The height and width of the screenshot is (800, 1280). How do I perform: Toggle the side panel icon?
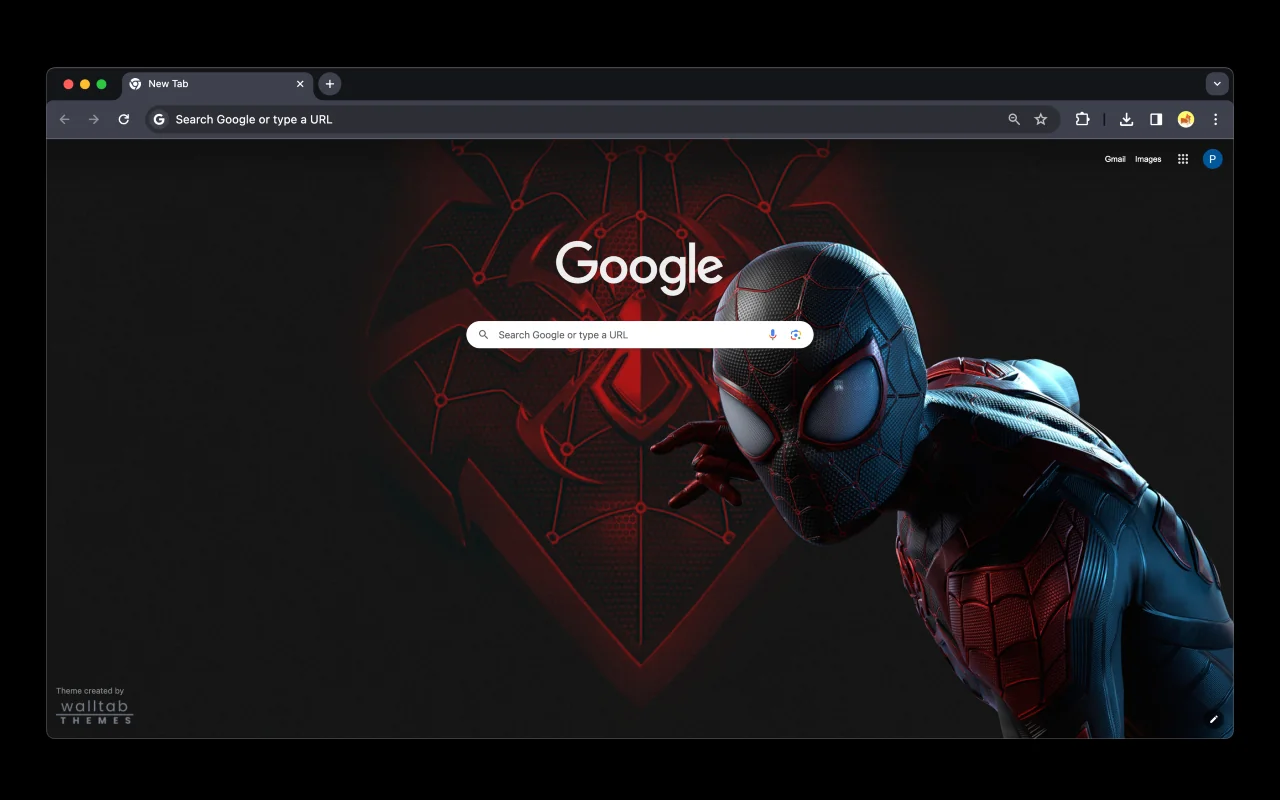pyautogui.click(x=1156, y=119)
